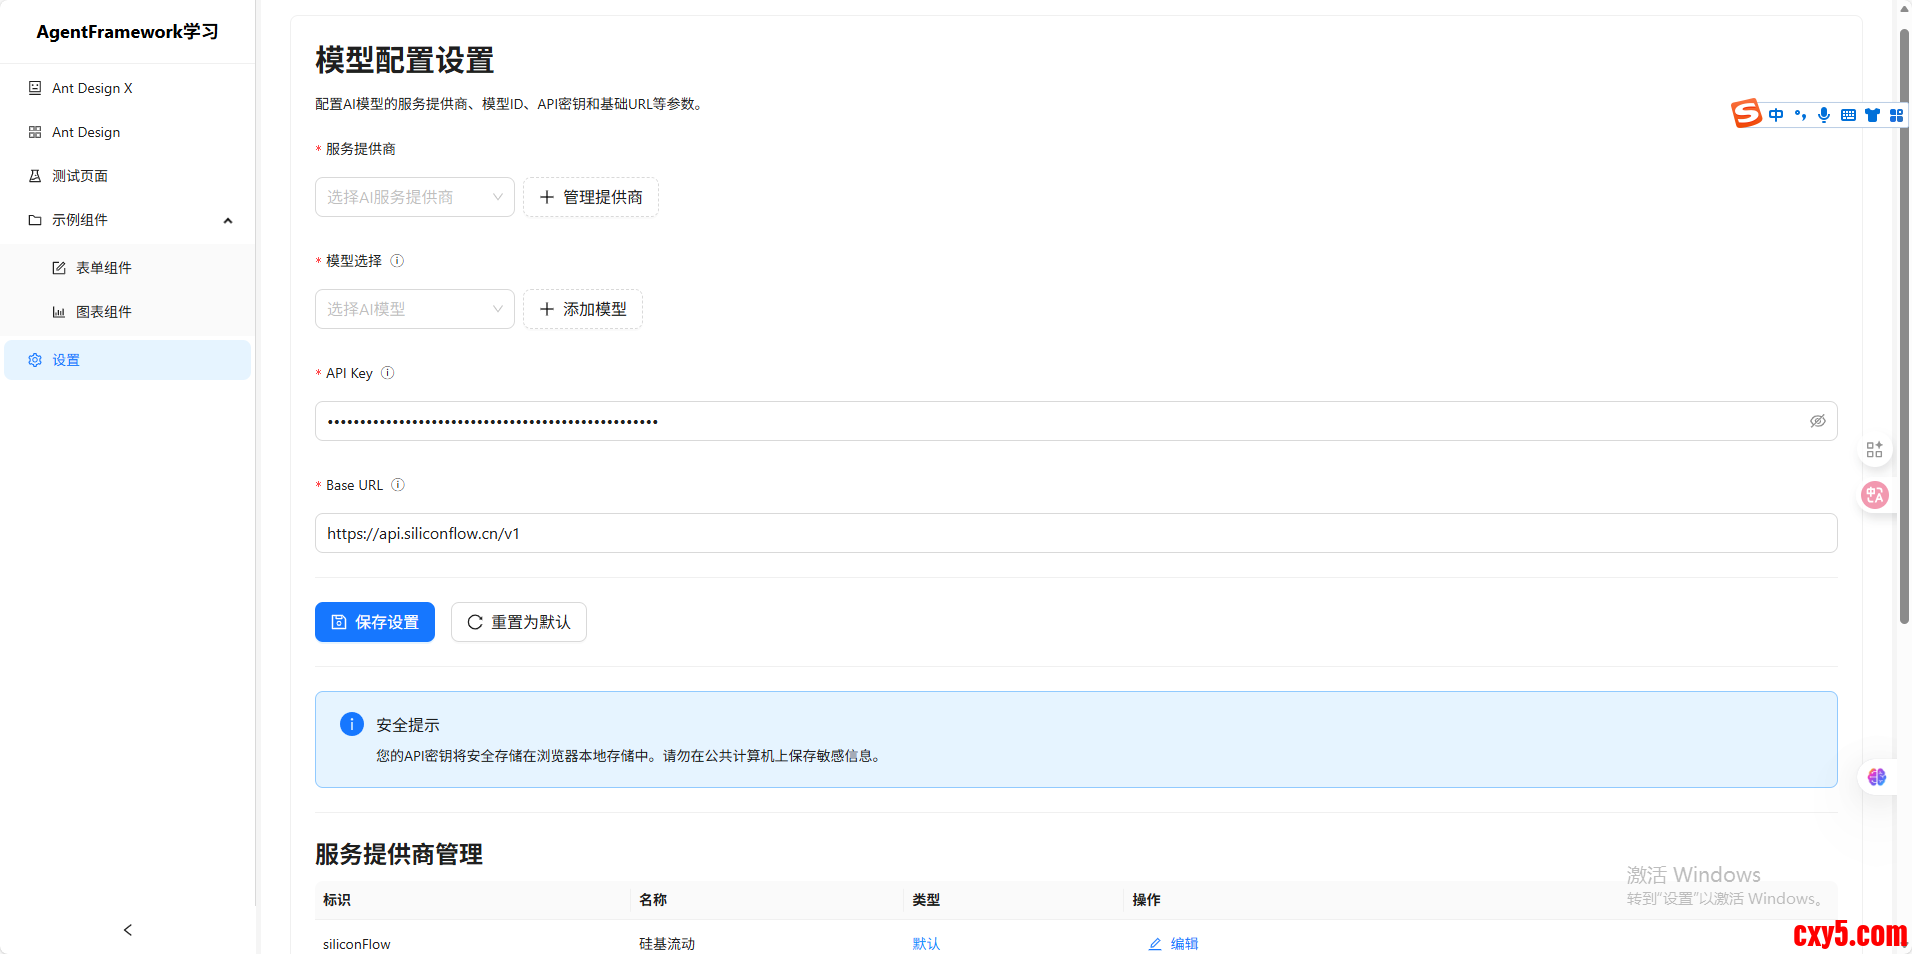Screen dimensions: 1912x954
Task: Collapse the sidebar with left arrow
Action: [128, 930]
